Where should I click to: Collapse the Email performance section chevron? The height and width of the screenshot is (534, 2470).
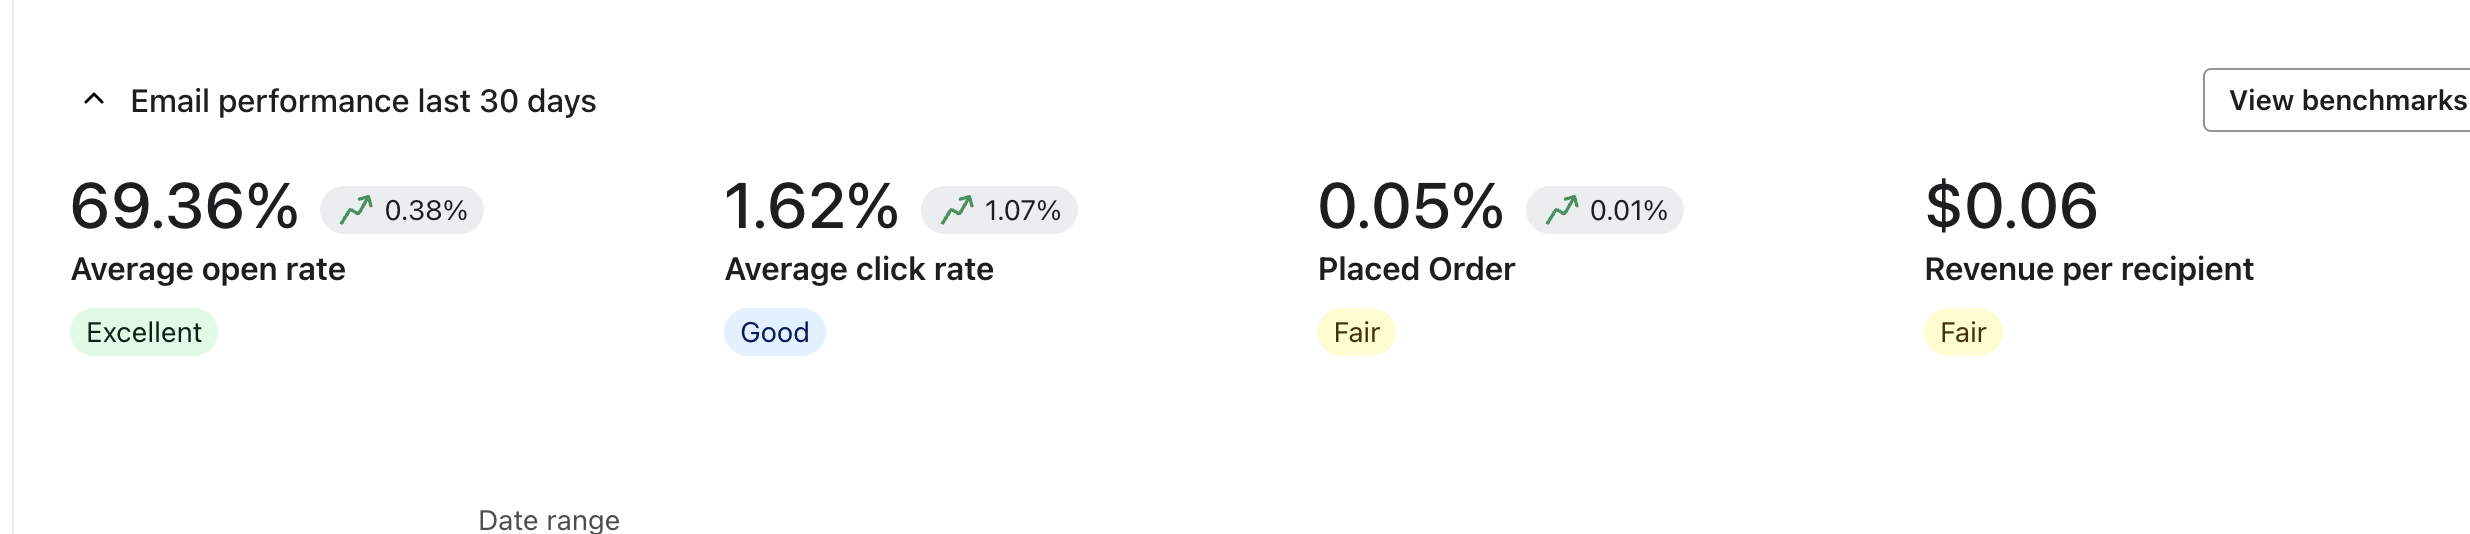[x=94, y=100]
